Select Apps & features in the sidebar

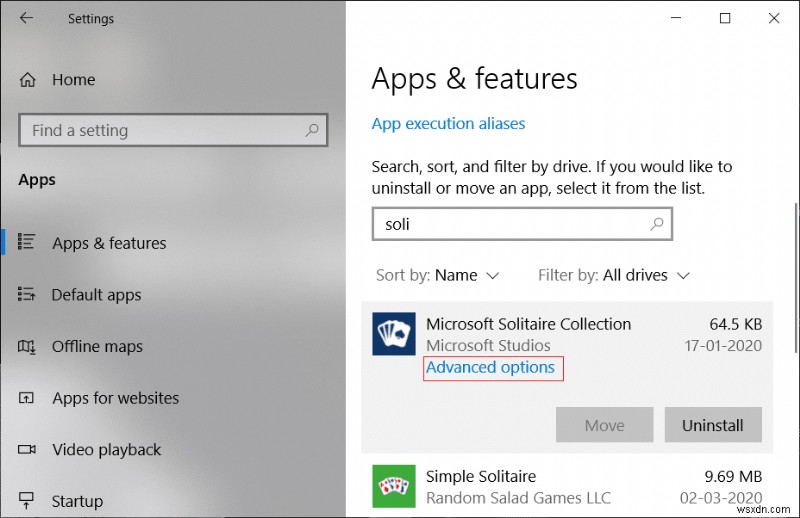[x=109, y=243]
